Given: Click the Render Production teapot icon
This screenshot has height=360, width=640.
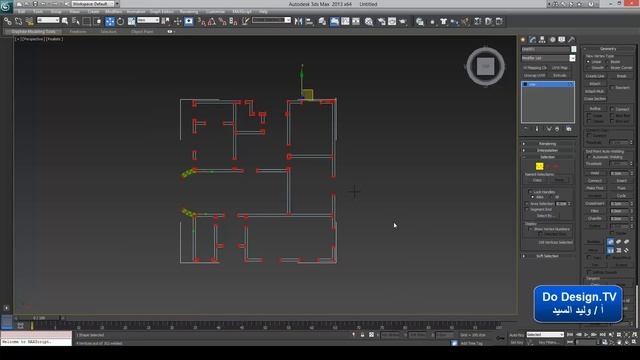Looking at the screenshot, I should tap(403, 21).
